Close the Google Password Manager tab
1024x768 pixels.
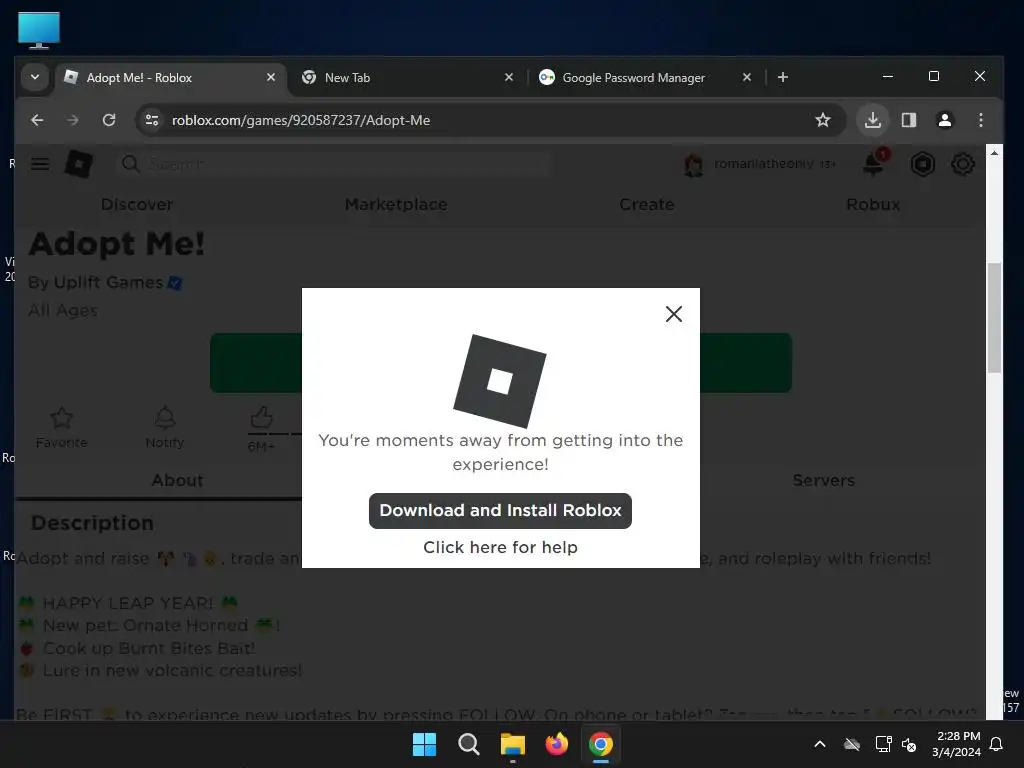(747, 77)
